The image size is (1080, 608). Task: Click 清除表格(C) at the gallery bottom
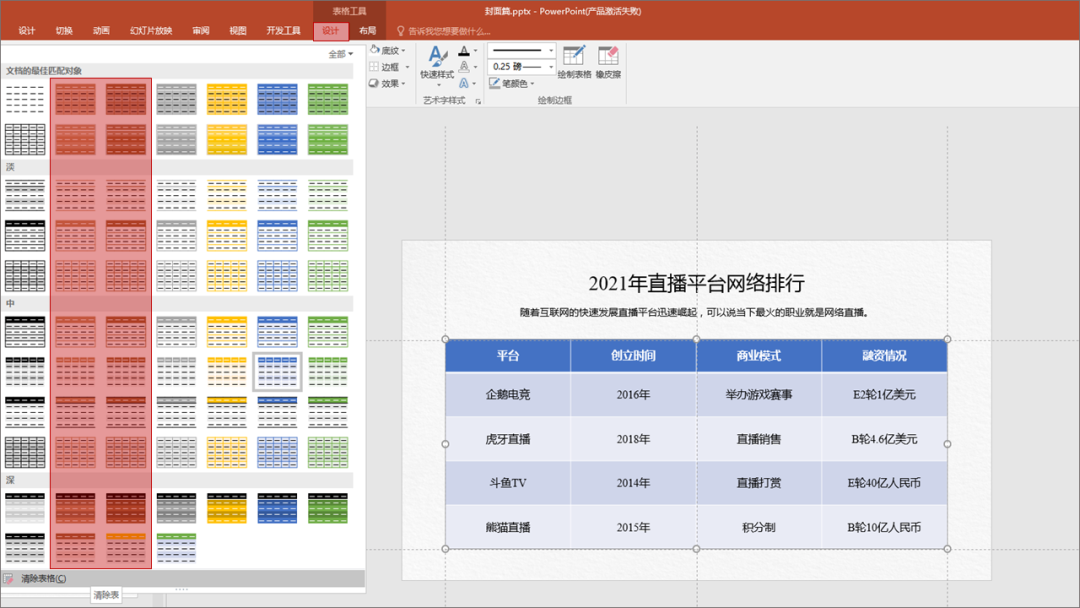pos(183,578)
